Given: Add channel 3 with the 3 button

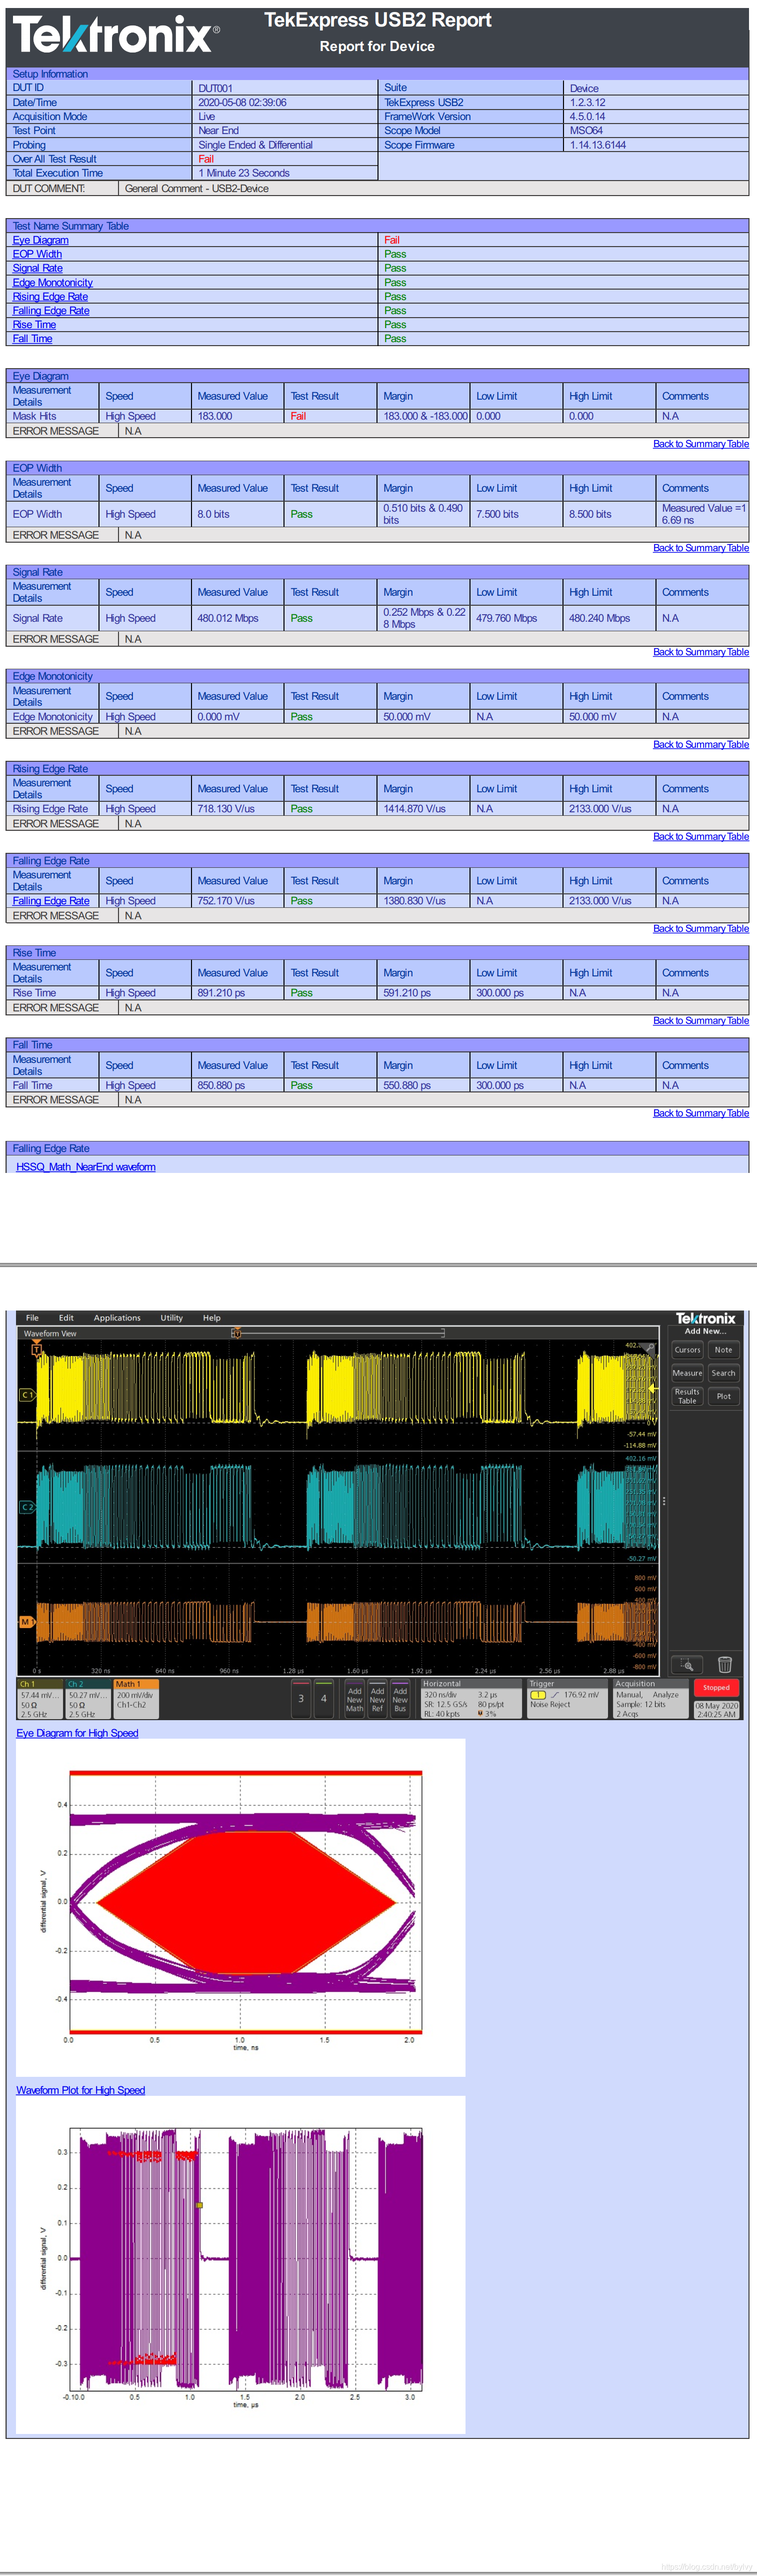Looking at the screenshot, I should tap(301, 1699).
